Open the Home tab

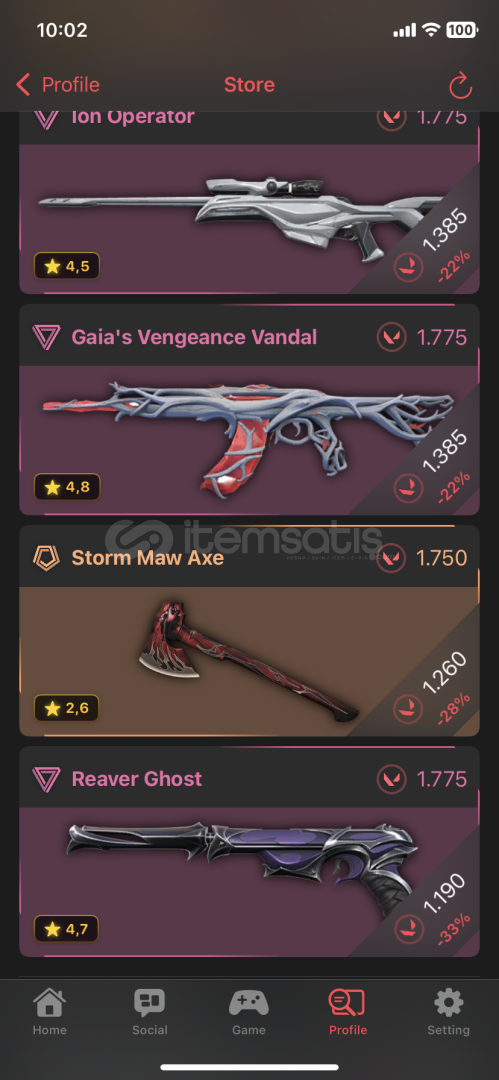point(50,1012)
